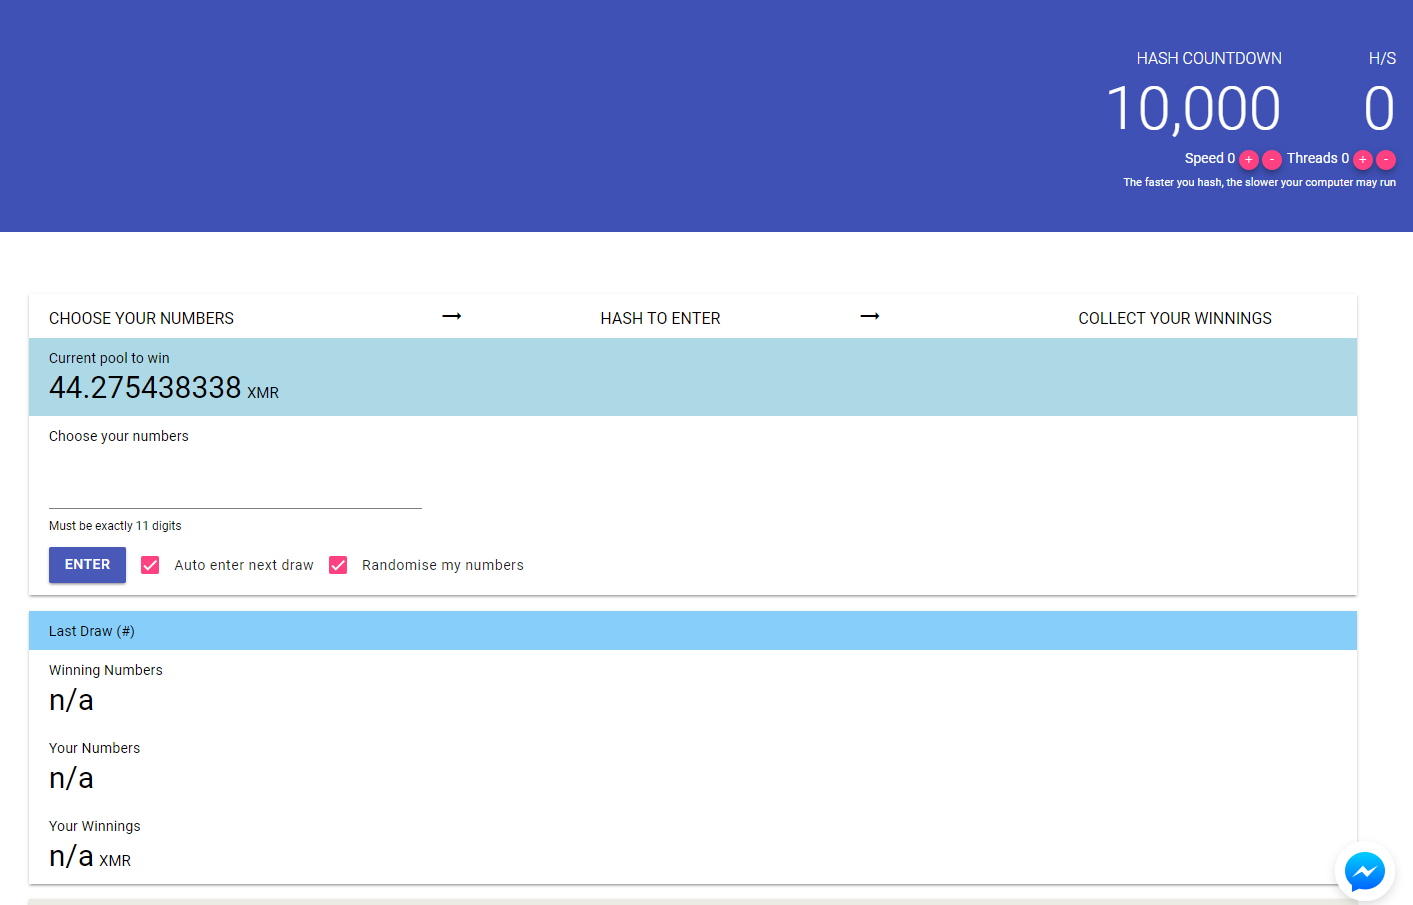
Task: Decrease the Speed with minus button
Action: pyautogui.click(x=1272, y=160)
